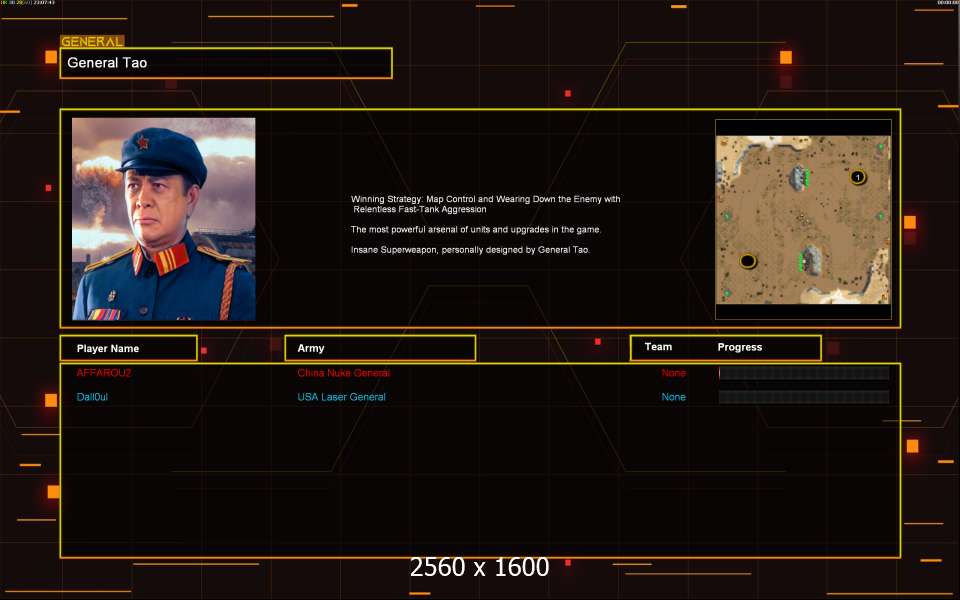Click the Insane Superweapon text line
Screen dimensions: 960x600
pyautogui.click(x=470, y=250)
